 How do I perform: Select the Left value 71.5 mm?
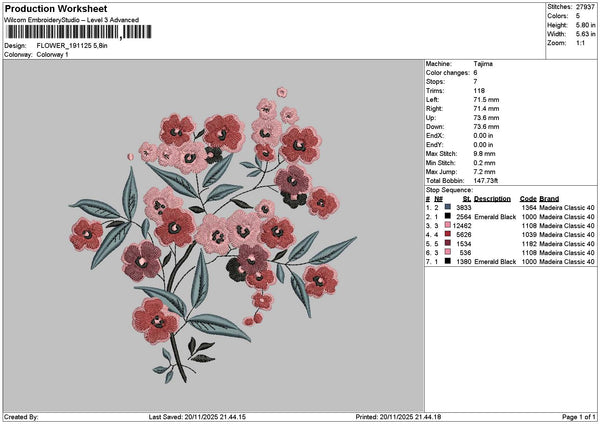[x=486, y=100]
